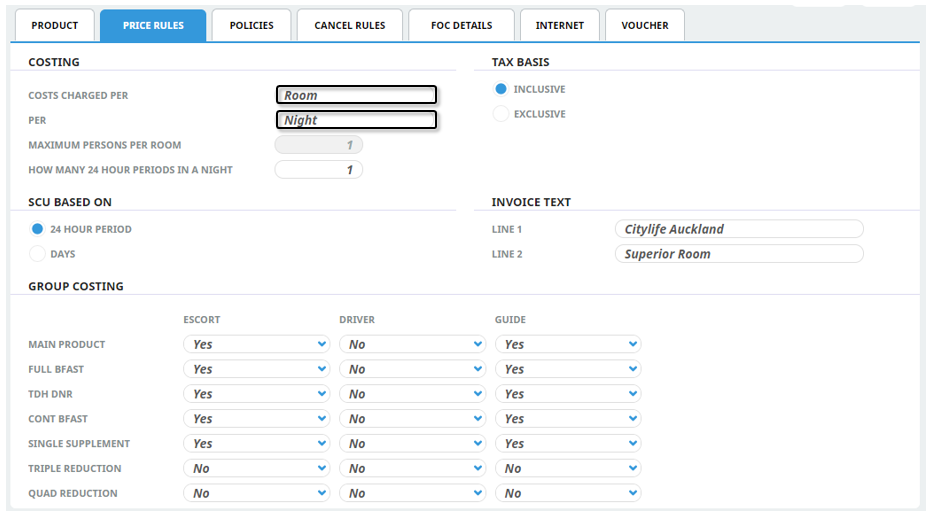Select the Voucher tab
This screenshot has height=519, width=931.
644,25
